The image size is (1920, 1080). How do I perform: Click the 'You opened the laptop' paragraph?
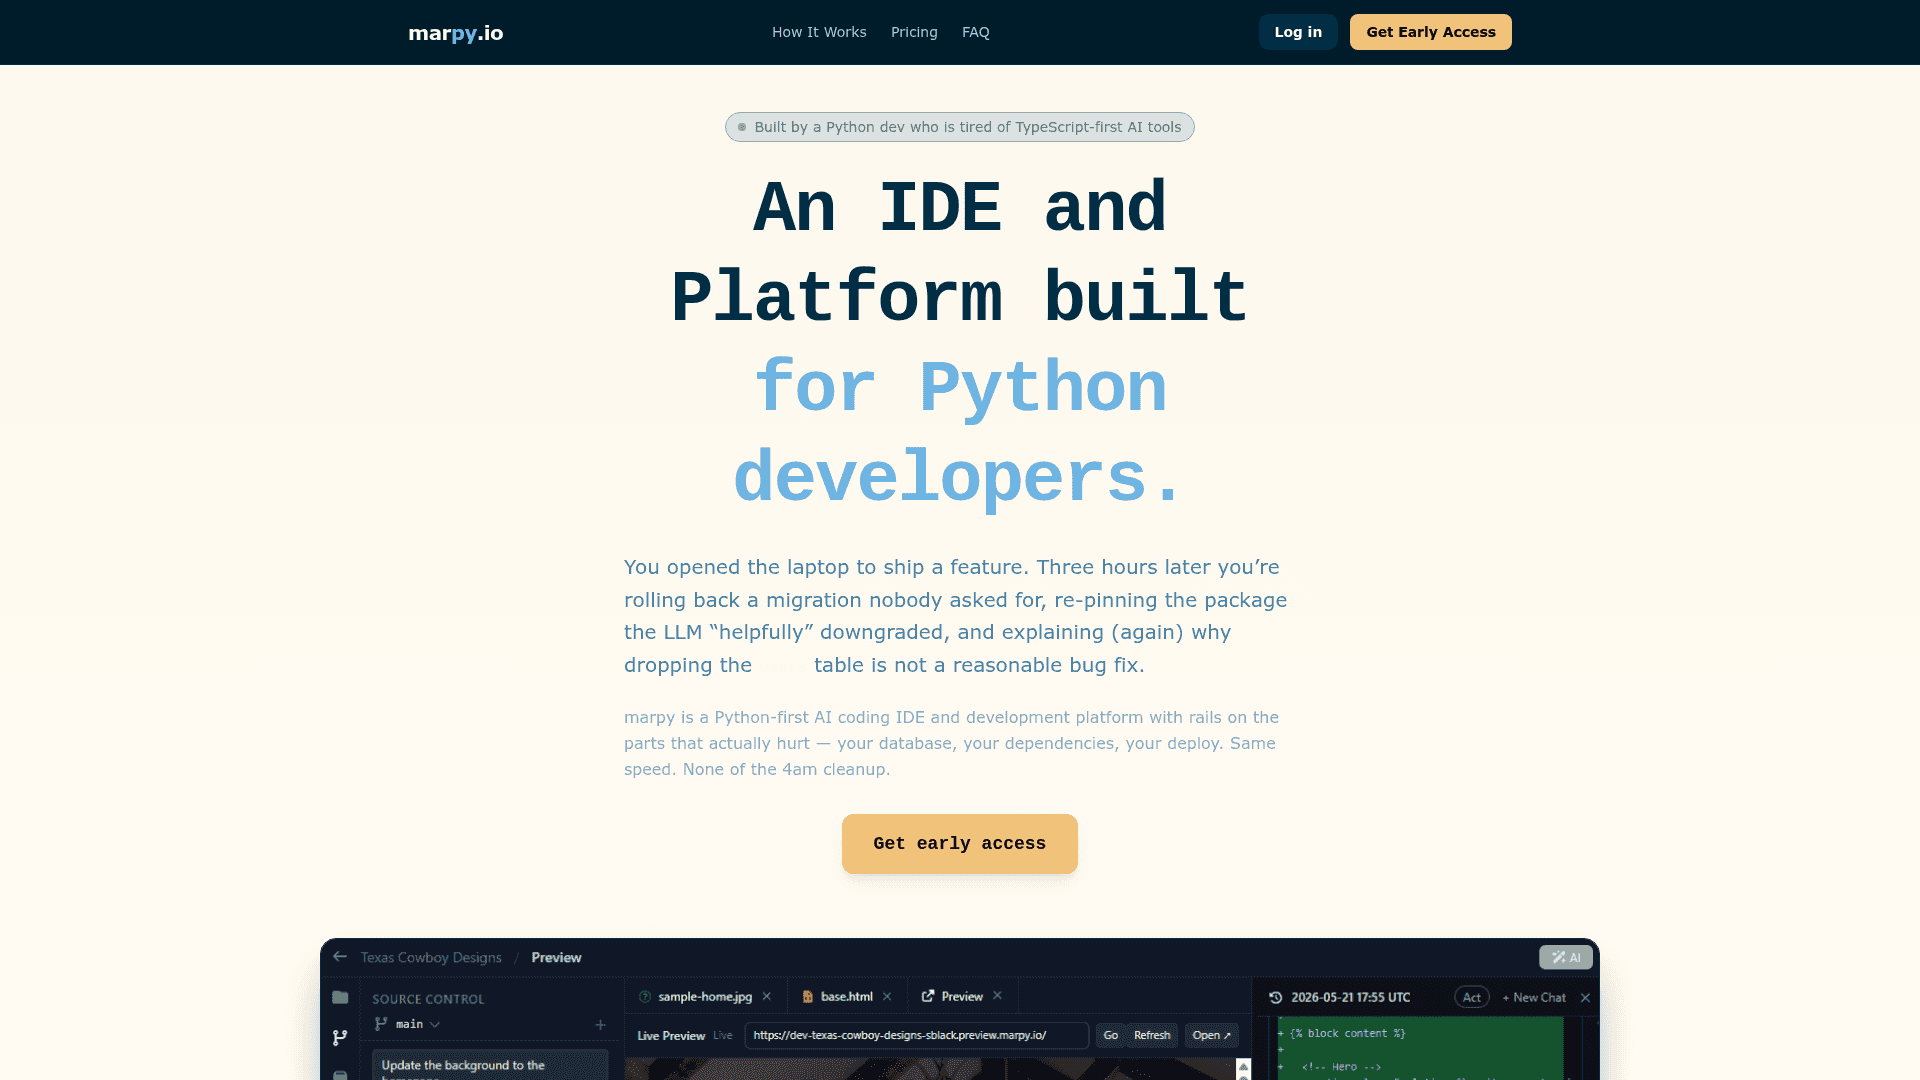click(x=956, y=616)
